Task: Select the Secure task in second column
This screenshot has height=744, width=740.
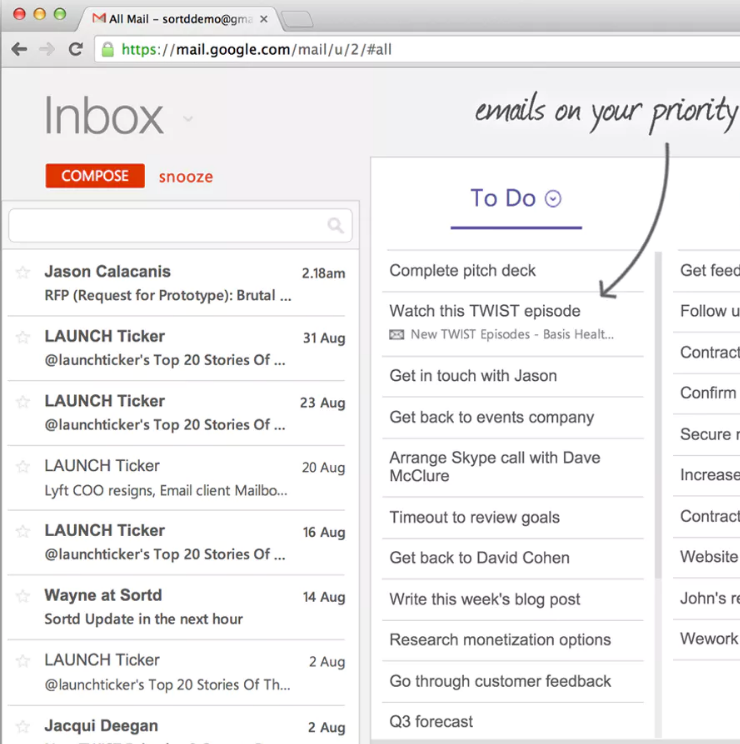Action: click(707, 435)
